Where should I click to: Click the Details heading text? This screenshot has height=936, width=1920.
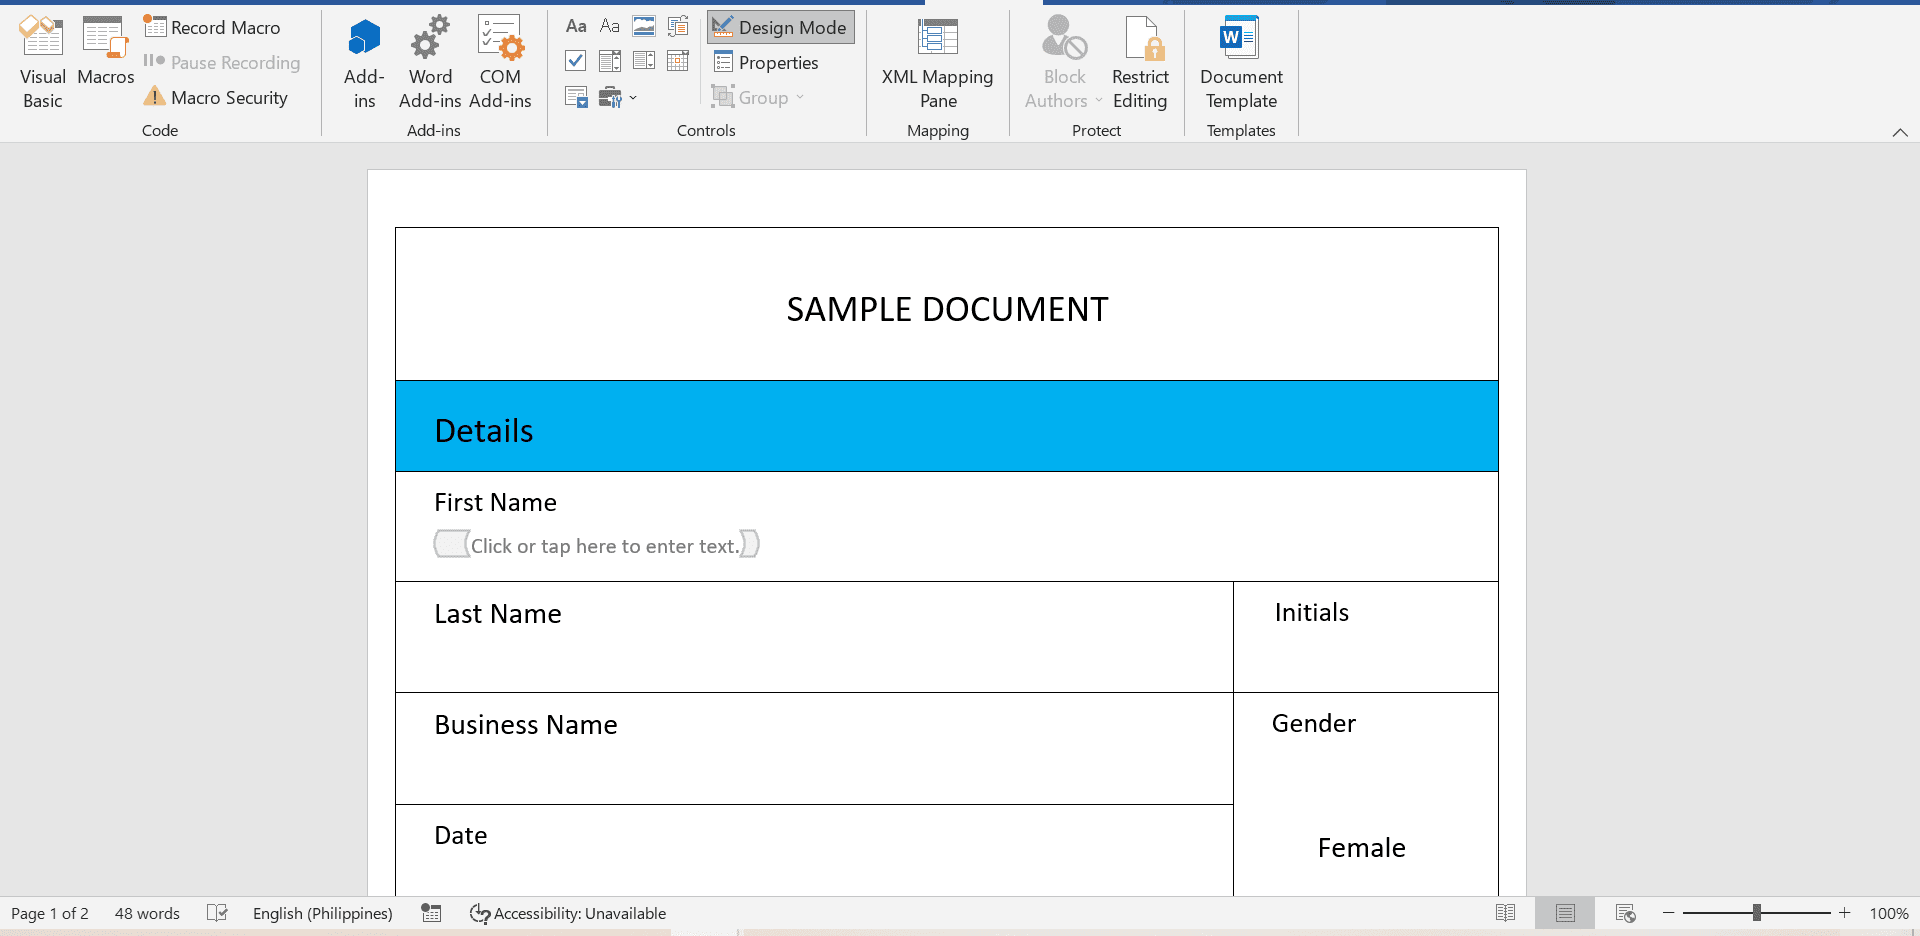[x=484, y=431]
